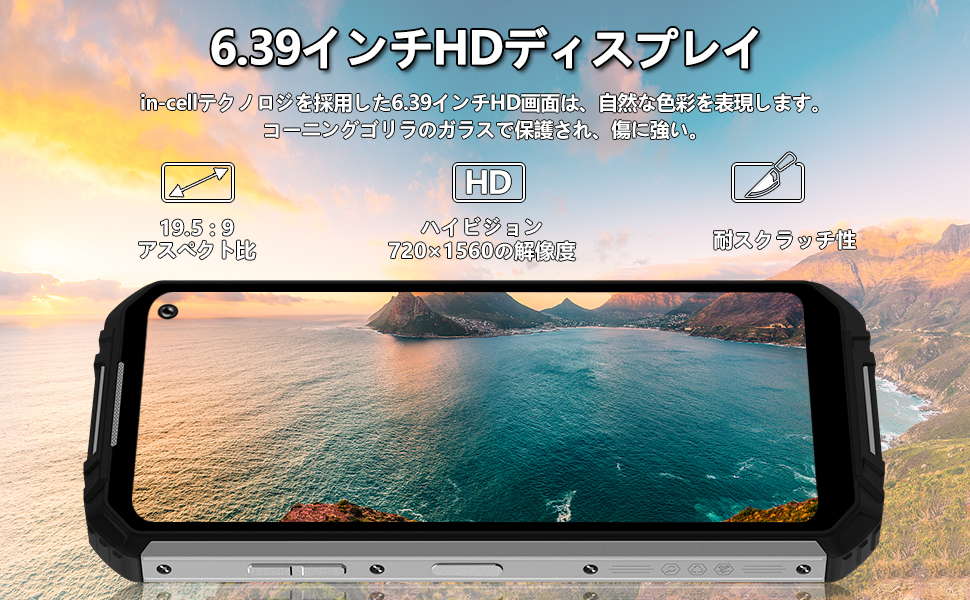Image resolution: width=970 pixels, height=600 pixels.
Task: Click the '19.5 : 9' ratio text
Action: coord(197,228)
